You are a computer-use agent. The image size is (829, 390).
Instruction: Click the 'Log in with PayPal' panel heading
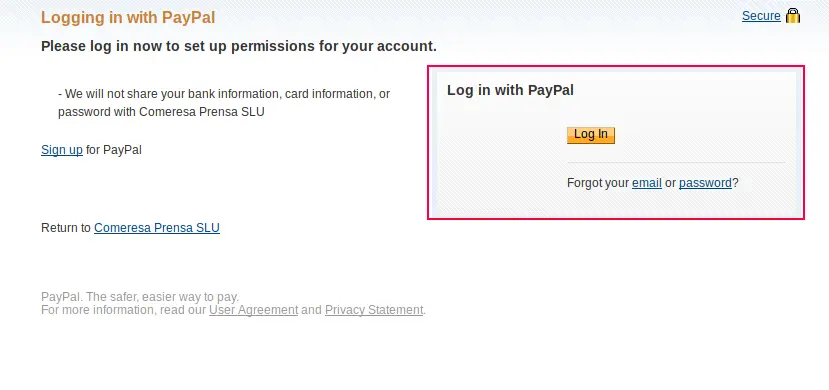[510, 90]
